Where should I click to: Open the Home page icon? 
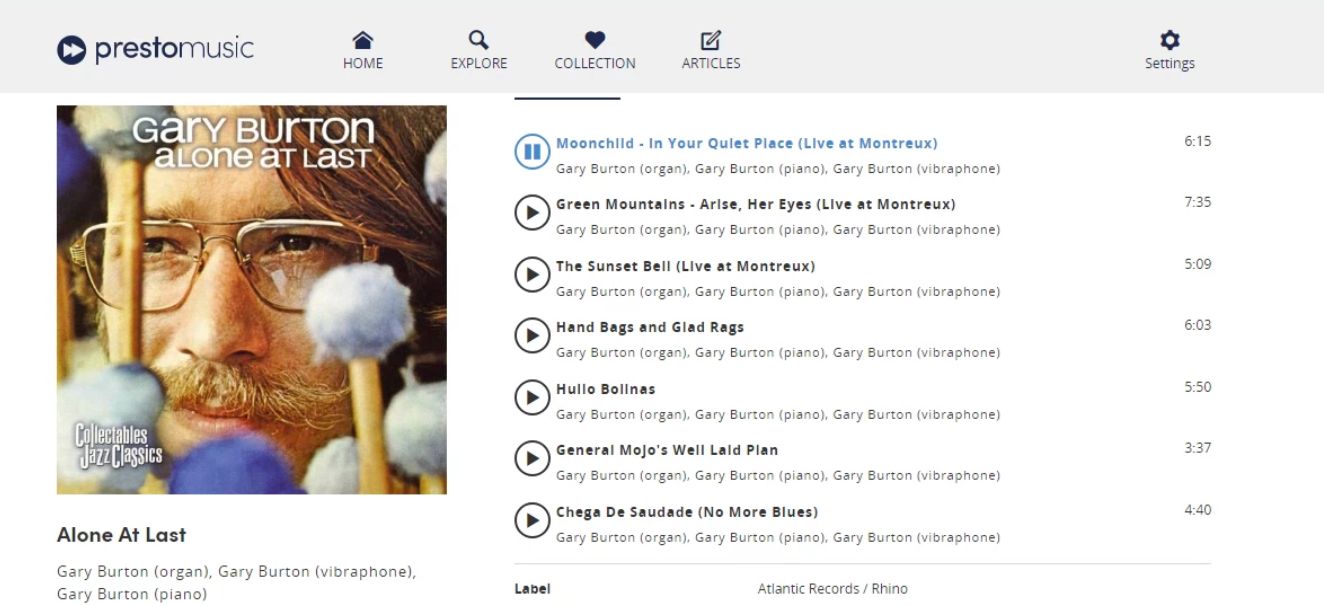pos(363,40)
